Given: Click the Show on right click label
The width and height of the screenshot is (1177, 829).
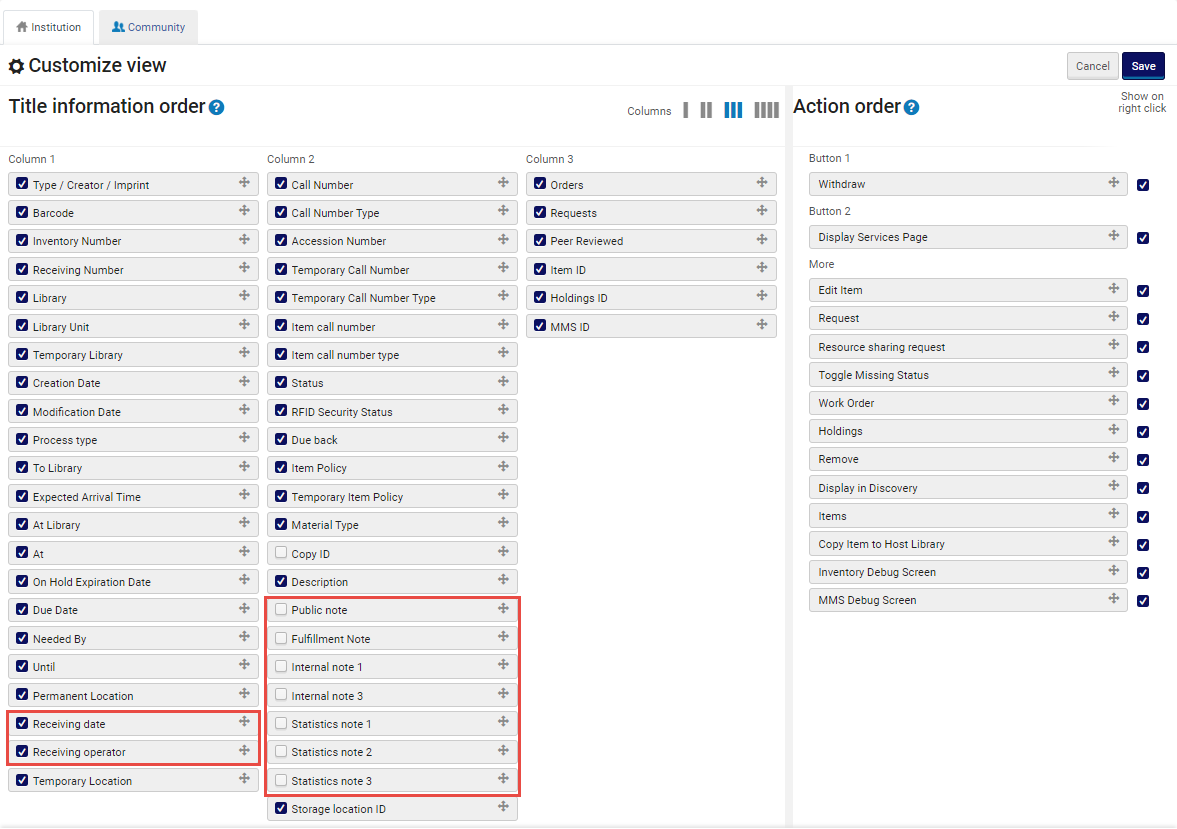Looking at the screenshot, I should (x=1142, y=102).
